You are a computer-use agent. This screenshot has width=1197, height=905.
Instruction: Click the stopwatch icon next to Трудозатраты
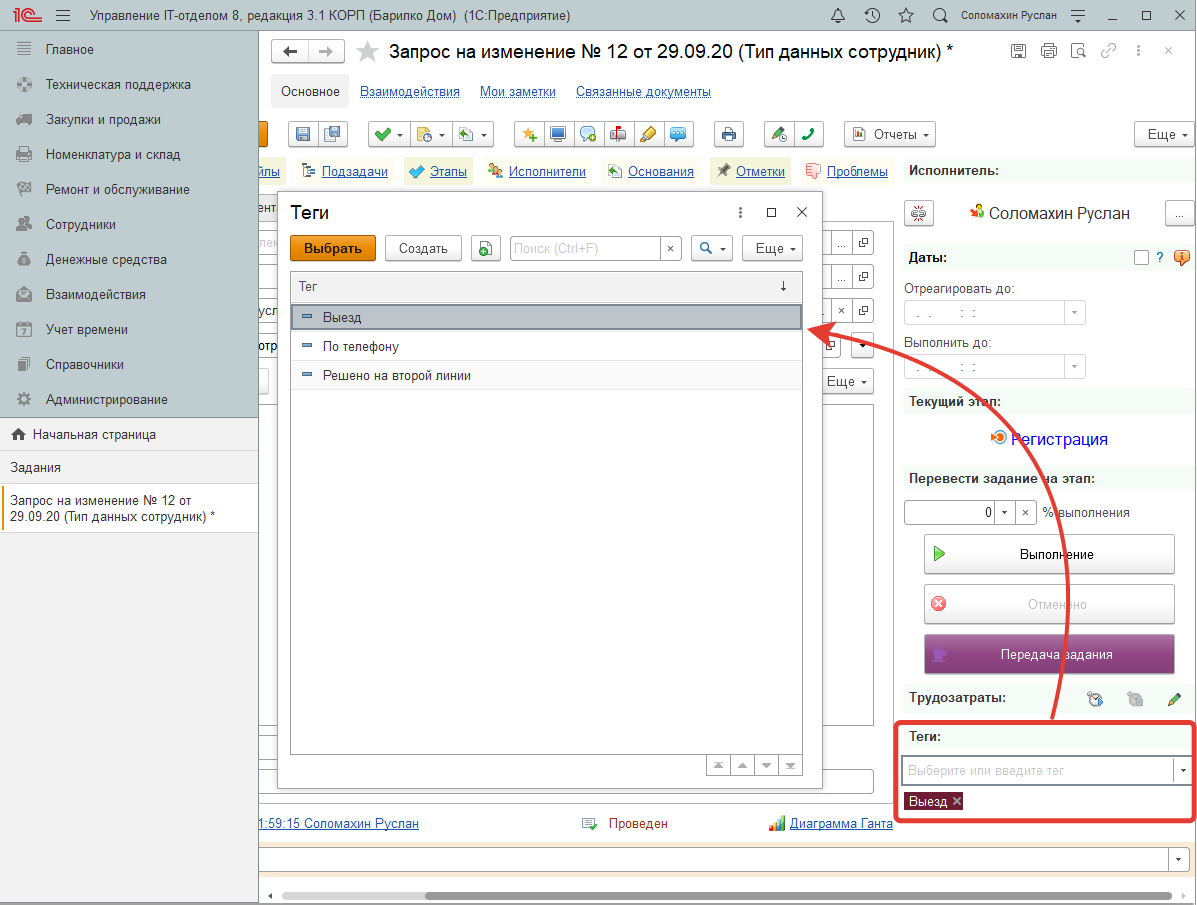point(1095,699)
